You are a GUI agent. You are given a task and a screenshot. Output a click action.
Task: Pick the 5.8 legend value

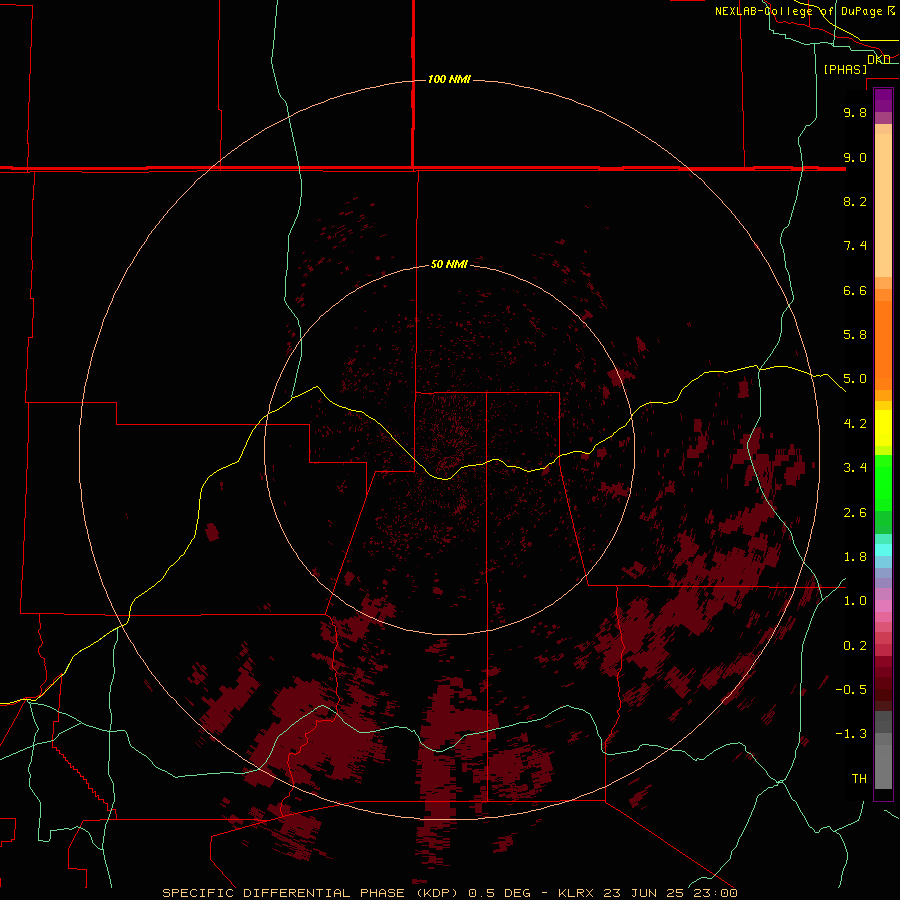[x=855, y=335]
